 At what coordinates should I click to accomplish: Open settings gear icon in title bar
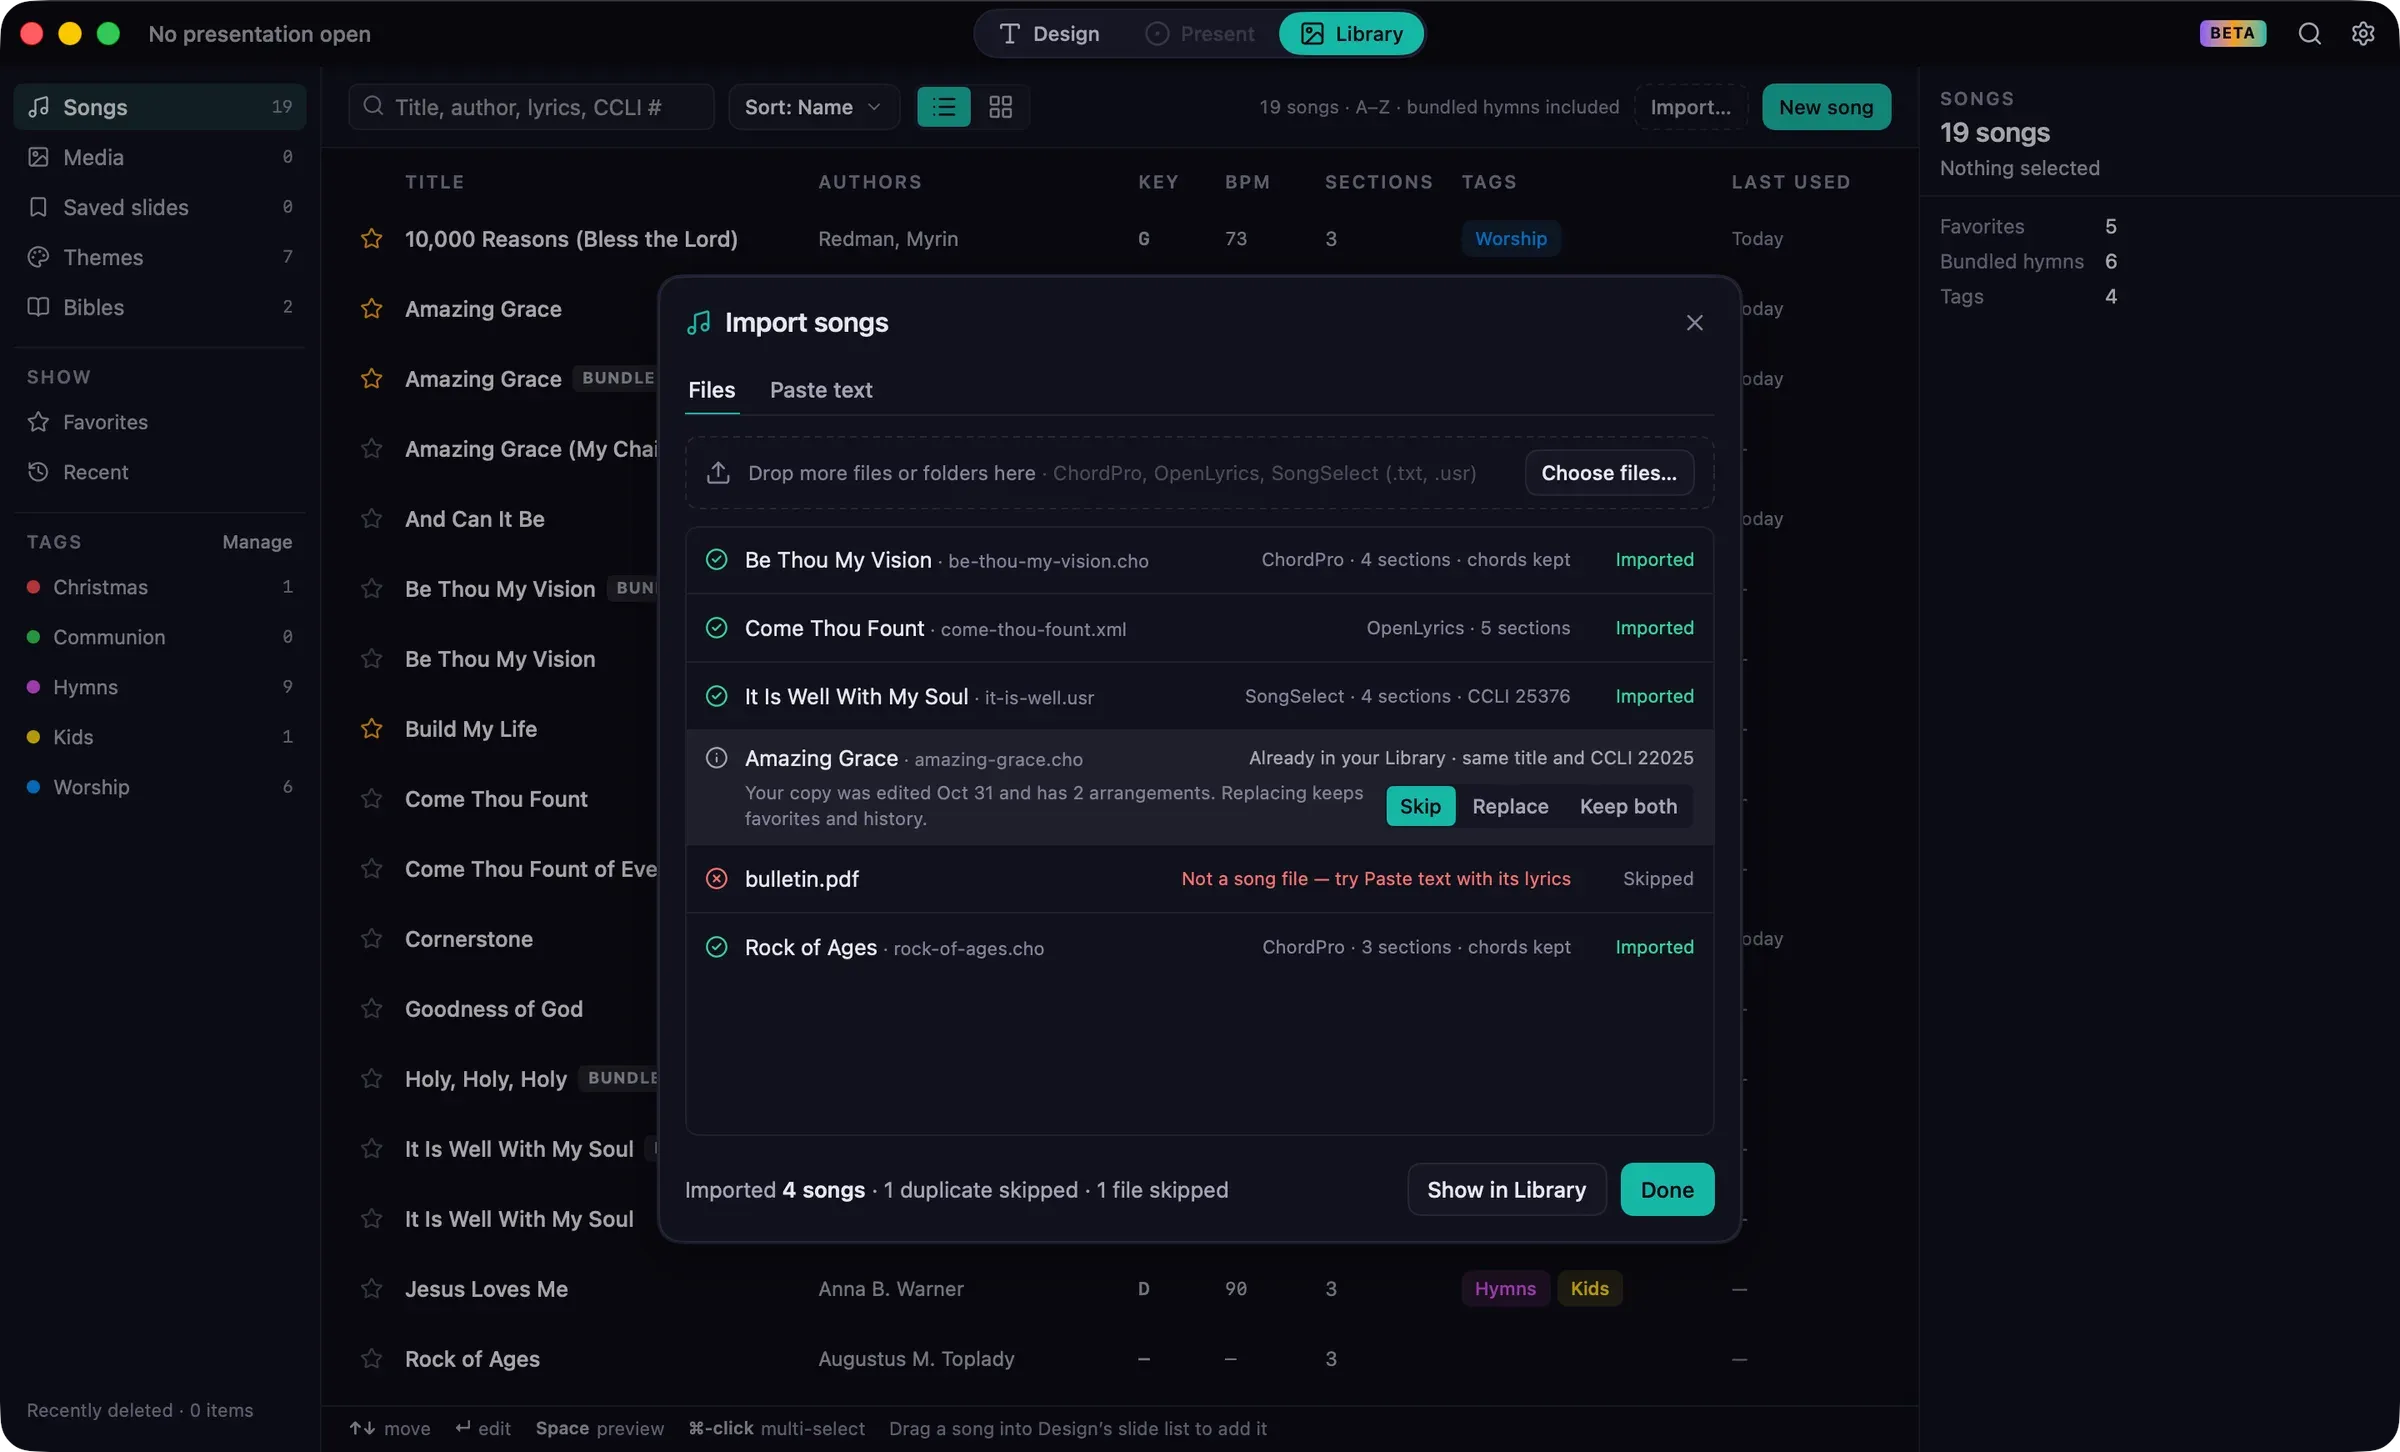2362,34
